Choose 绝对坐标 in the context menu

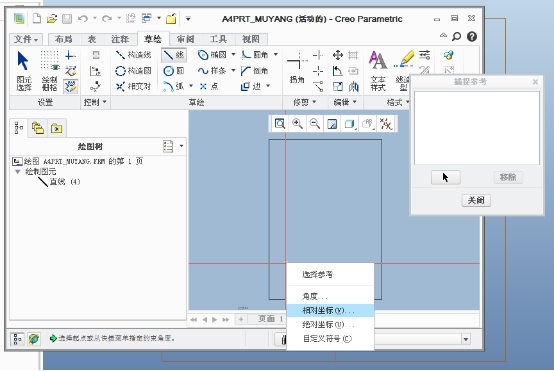330,325
